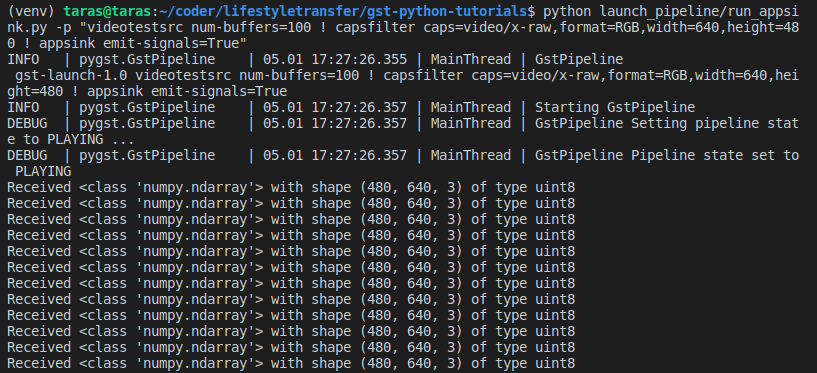The width and height of the screenshot is (817, 373).
Task: Click 'DEBUG' on the 'Setting pipeline stat' line
Action: [x=27, y=123]
